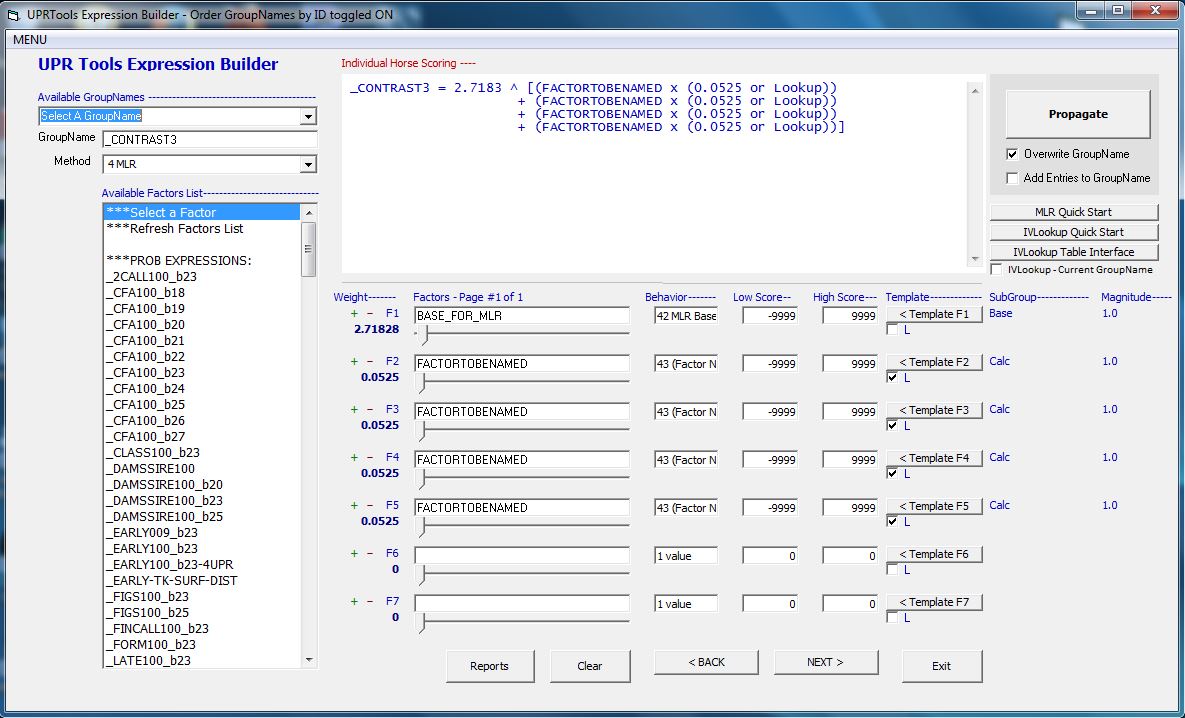Open F6 Behavior dropdown '1 value'

point(686,556)
